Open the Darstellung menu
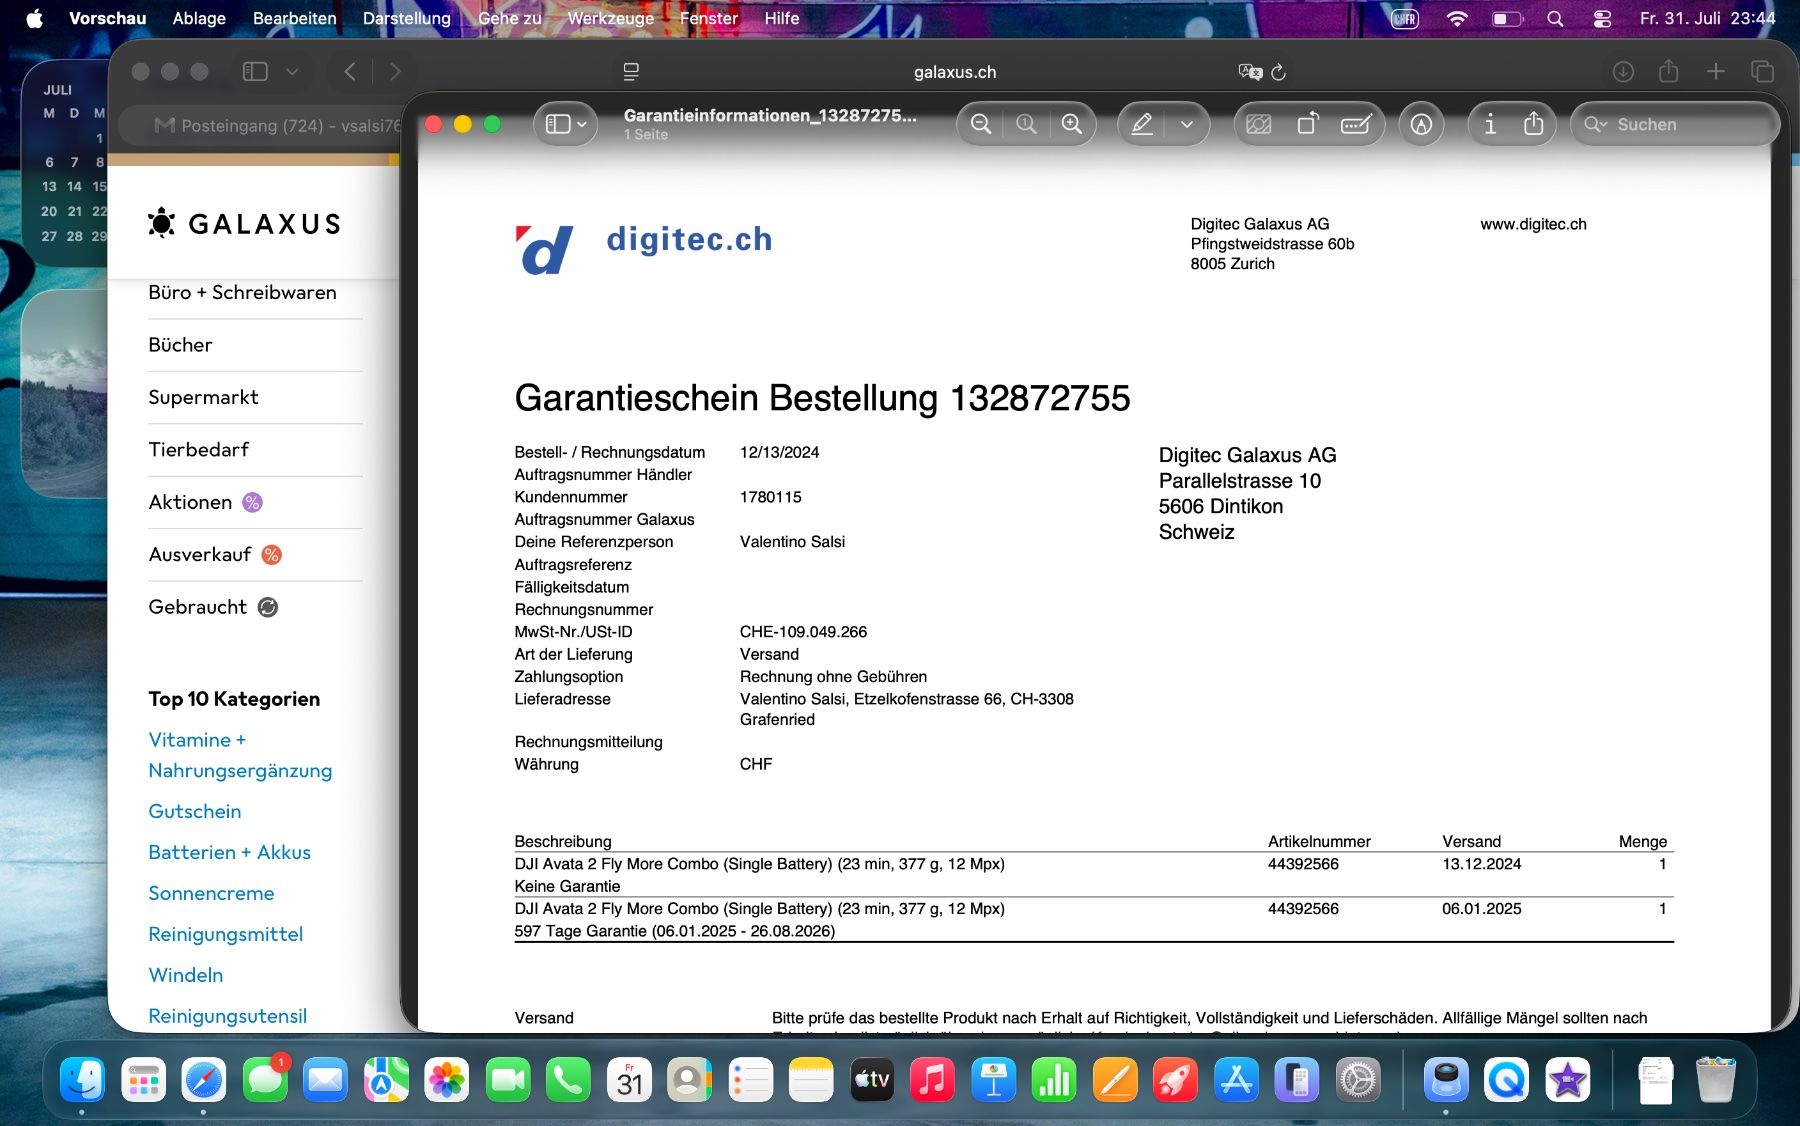This screenshot has height=1126, width=1800. coord(406,18)
